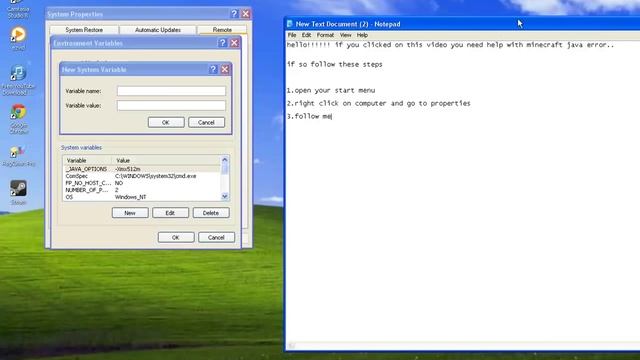The image size is (640, 360).
Task: Click the '3.follow me' line in Notepad
Action: [309, 116]
